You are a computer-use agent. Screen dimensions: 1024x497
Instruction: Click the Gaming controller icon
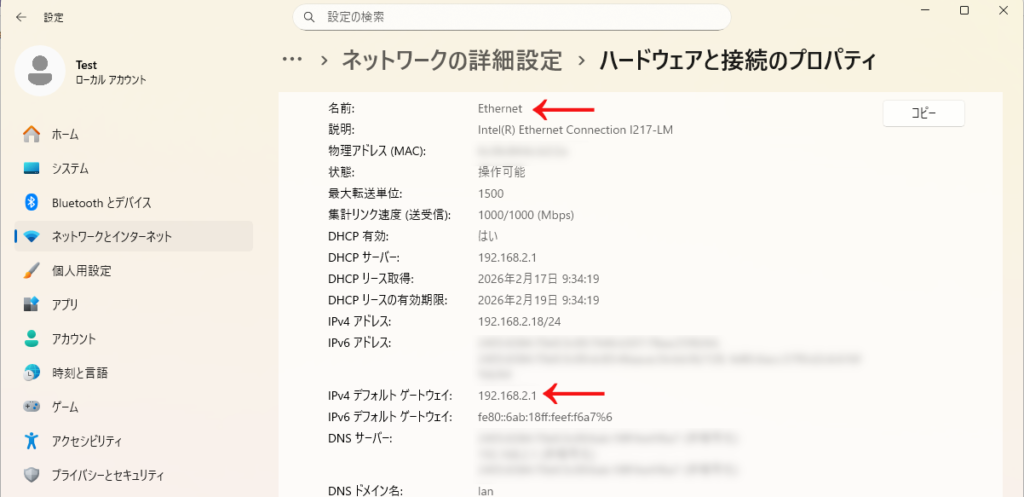[31, 407]
